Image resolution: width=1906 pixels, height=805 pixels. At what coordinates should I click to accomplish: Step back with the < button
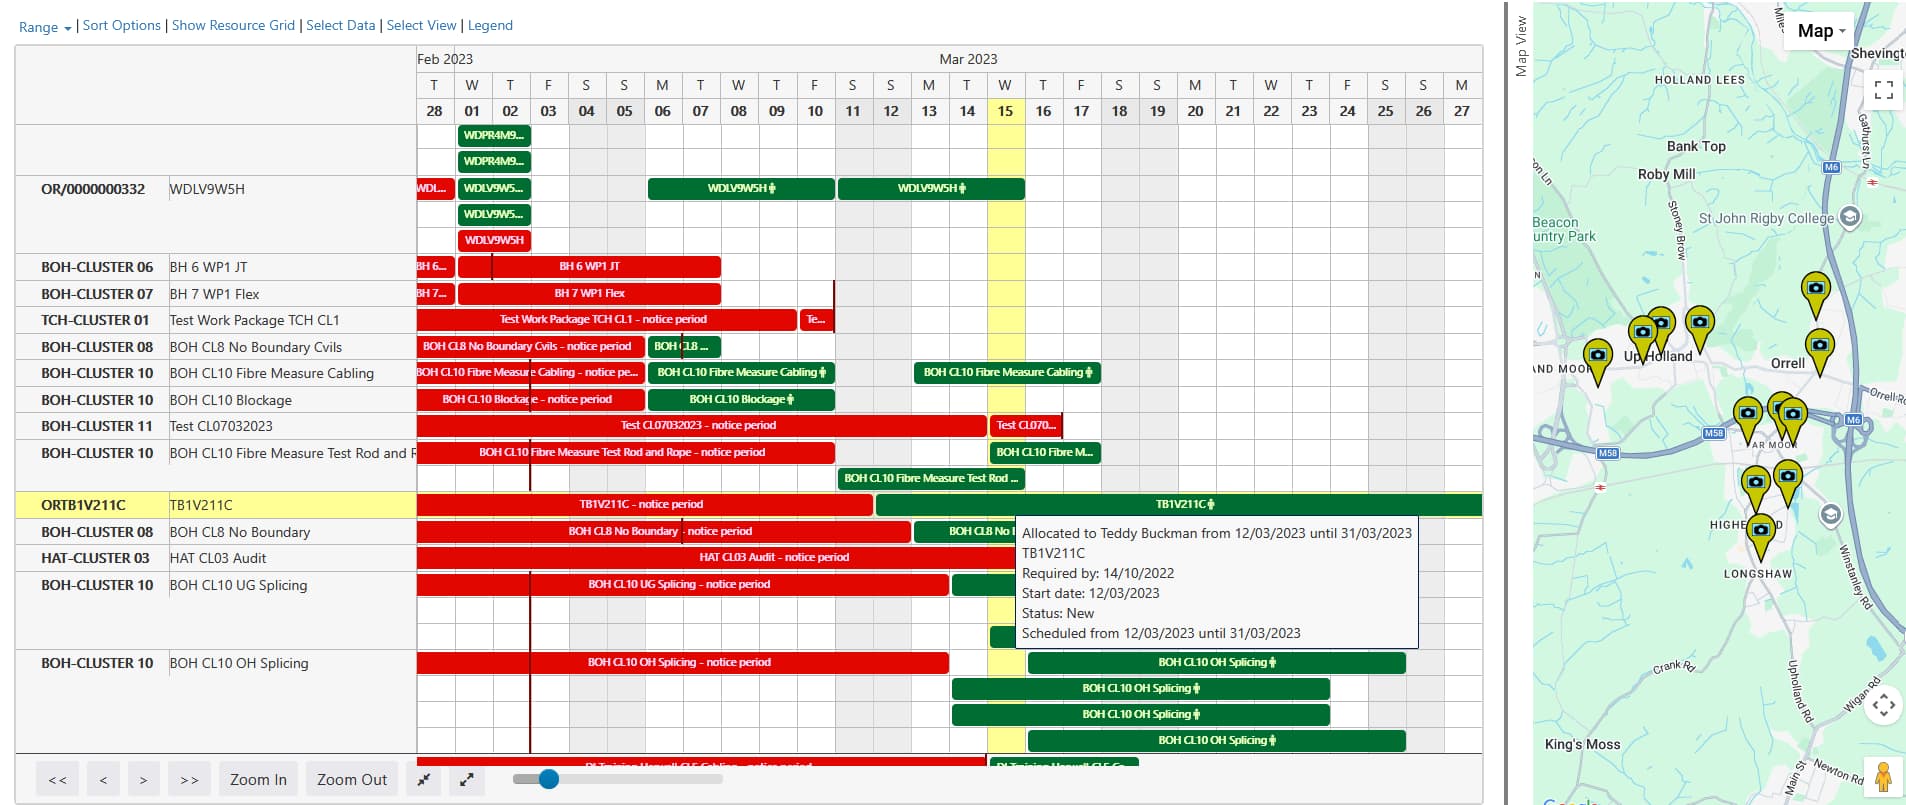pos(103,779)
